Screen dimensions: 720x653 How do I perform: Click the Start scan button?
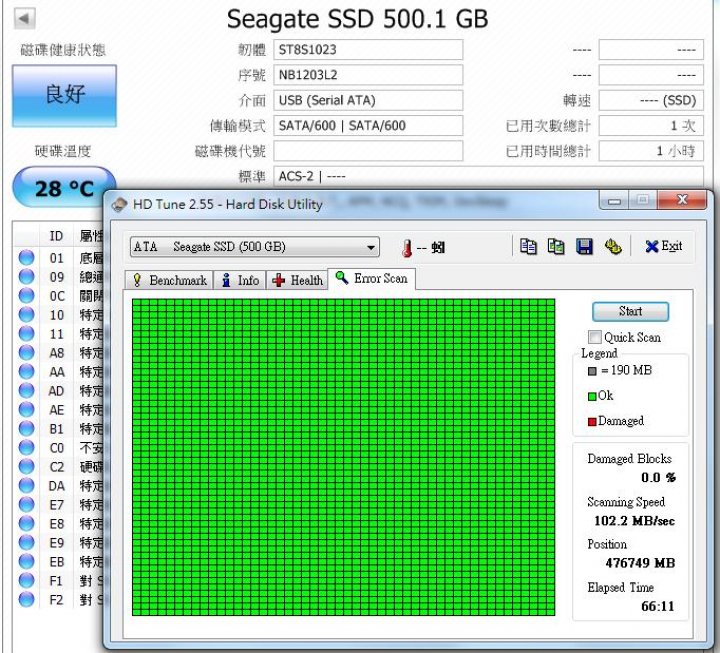click(630, 311)
